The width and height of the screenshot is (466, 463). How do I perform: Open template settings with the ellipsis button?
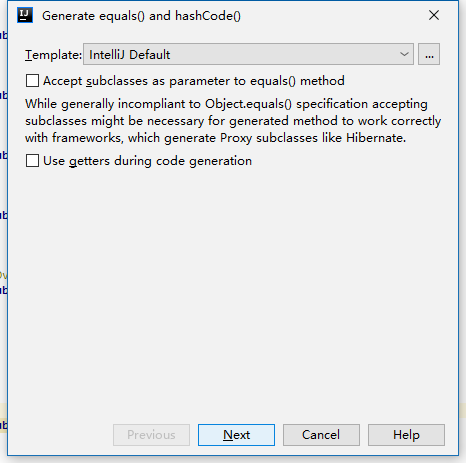(429, 54)
